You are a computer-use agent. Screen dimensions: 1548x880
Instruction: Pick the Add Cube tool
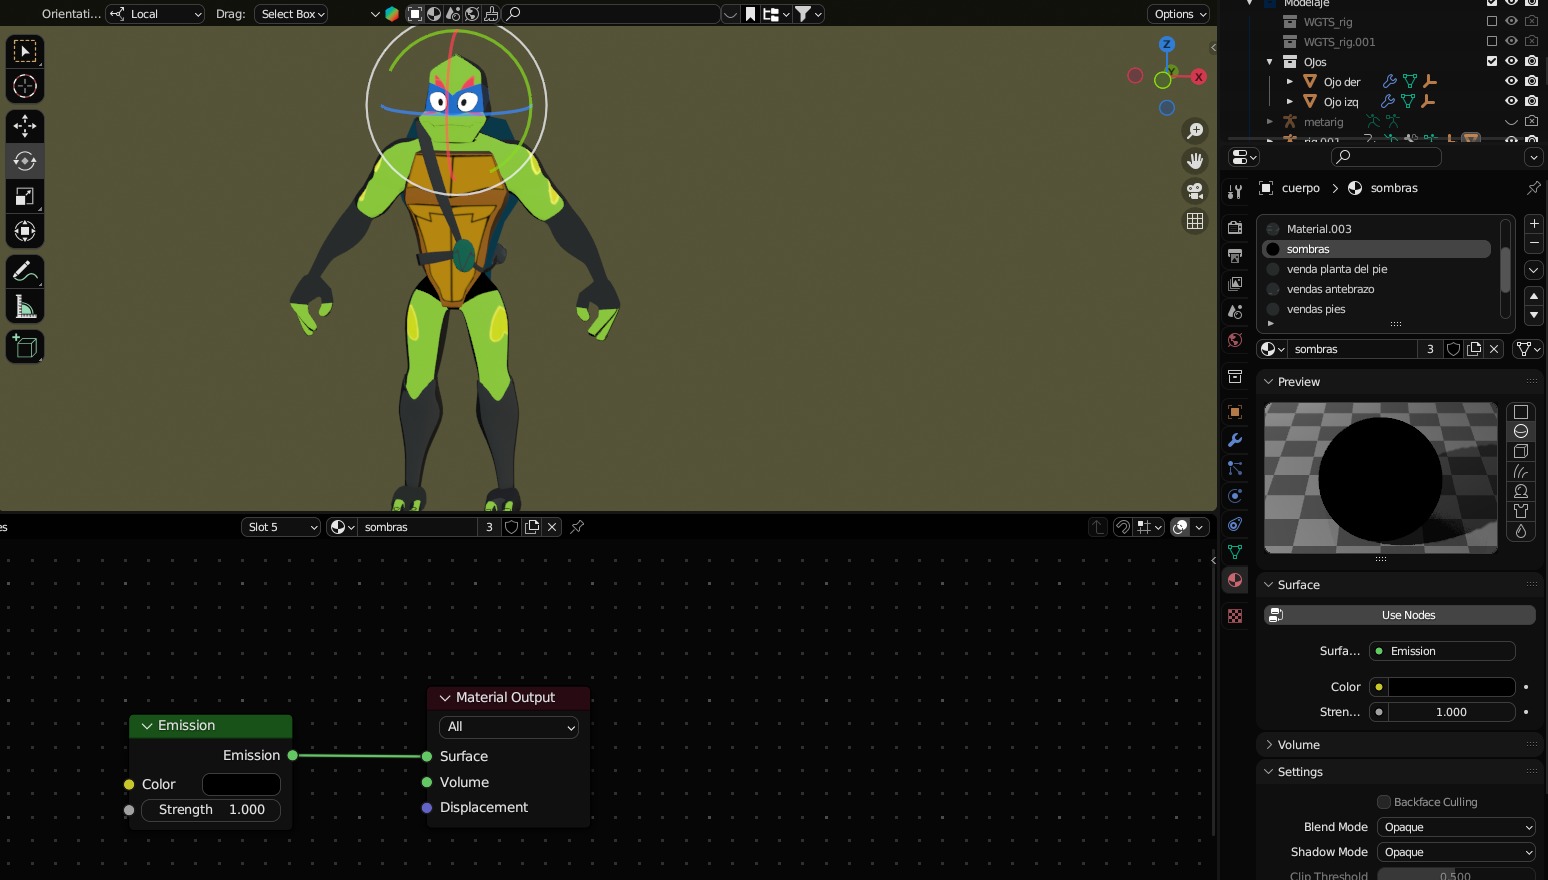tap(25, 346)
